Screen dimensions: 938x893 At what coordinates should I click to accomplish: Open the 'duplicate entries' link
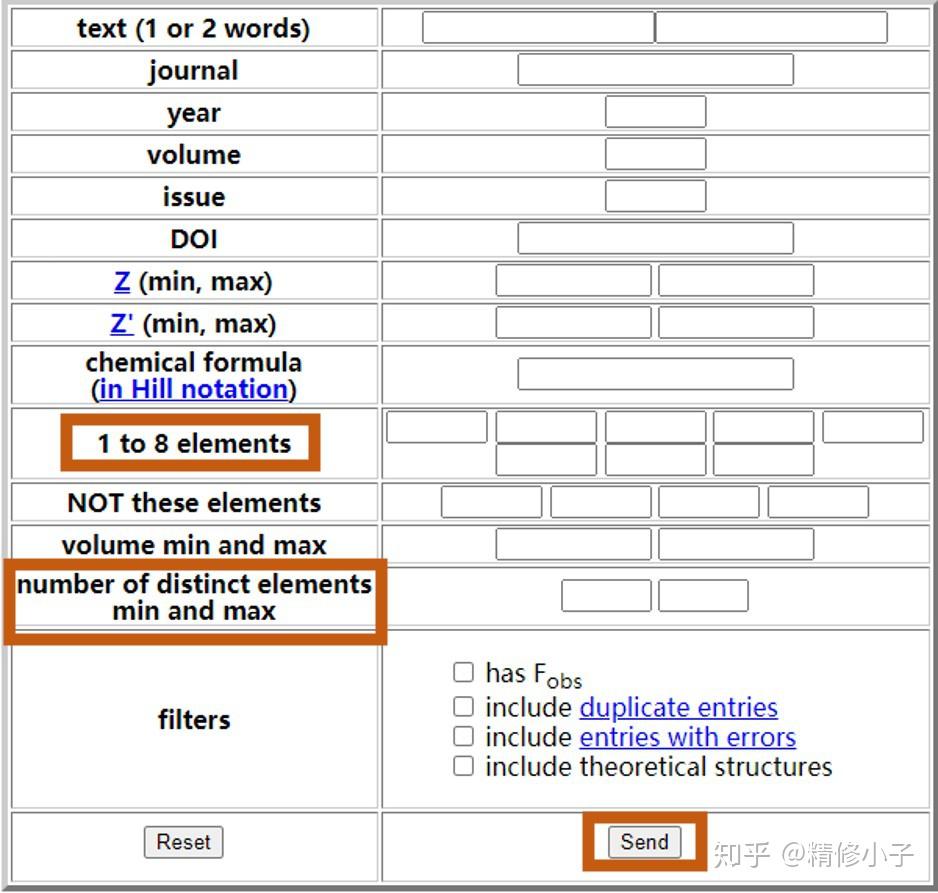(x=678, y=707)
